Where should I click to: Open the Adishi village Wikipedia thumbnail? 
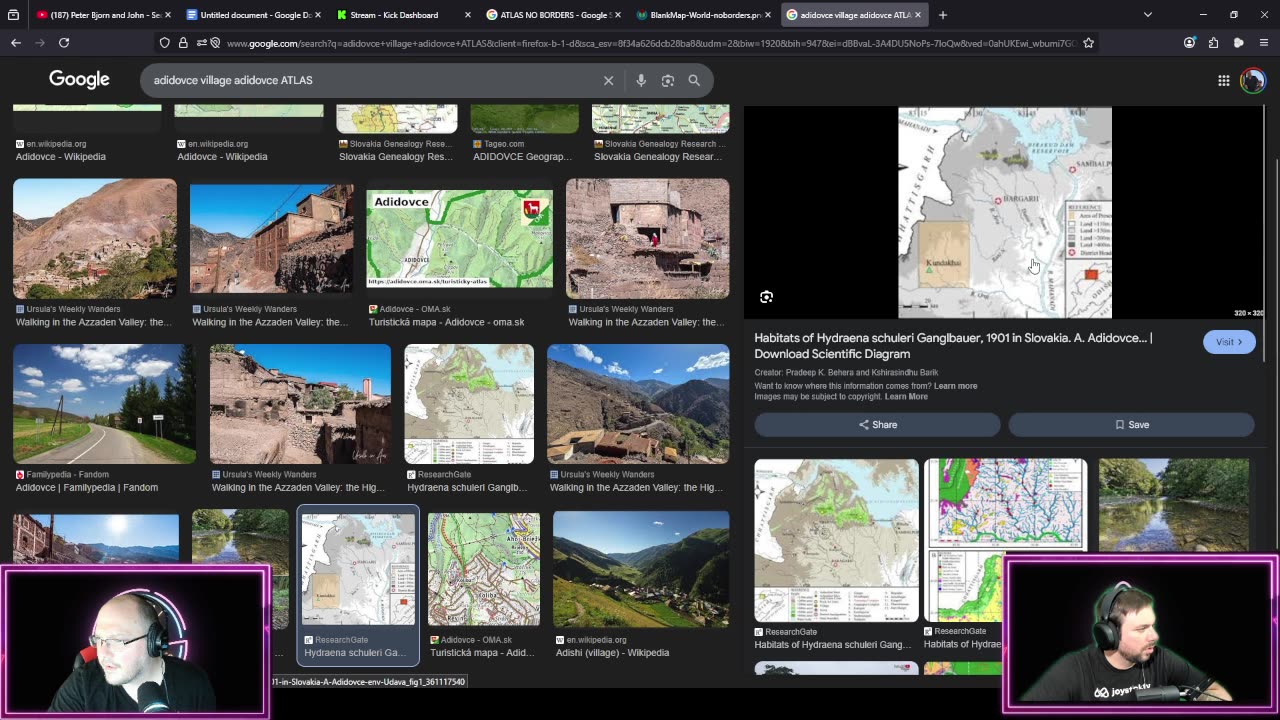641,569
